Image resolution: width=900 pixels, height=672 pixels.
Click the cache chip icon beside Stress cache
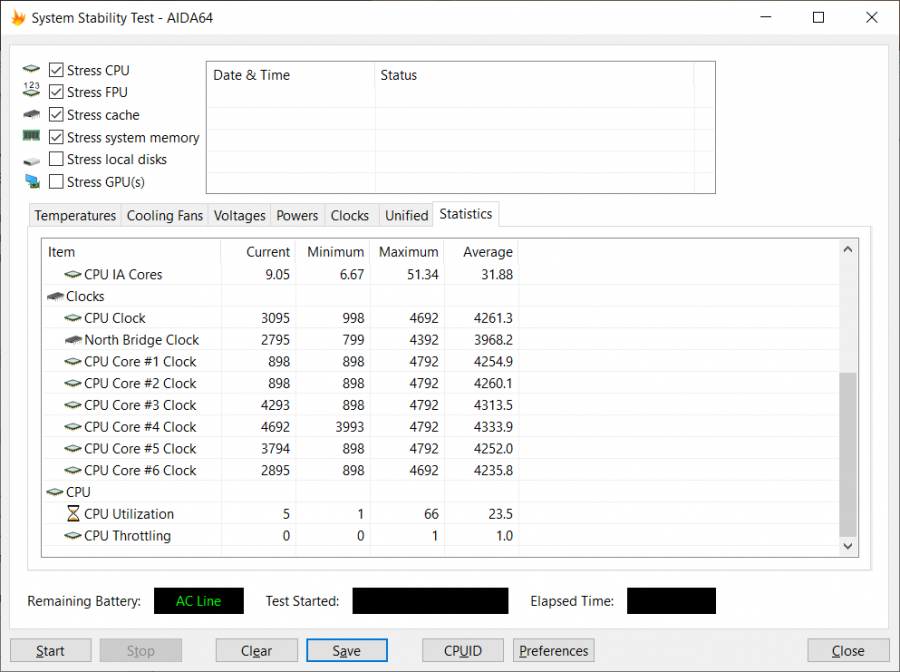point(32,115)
